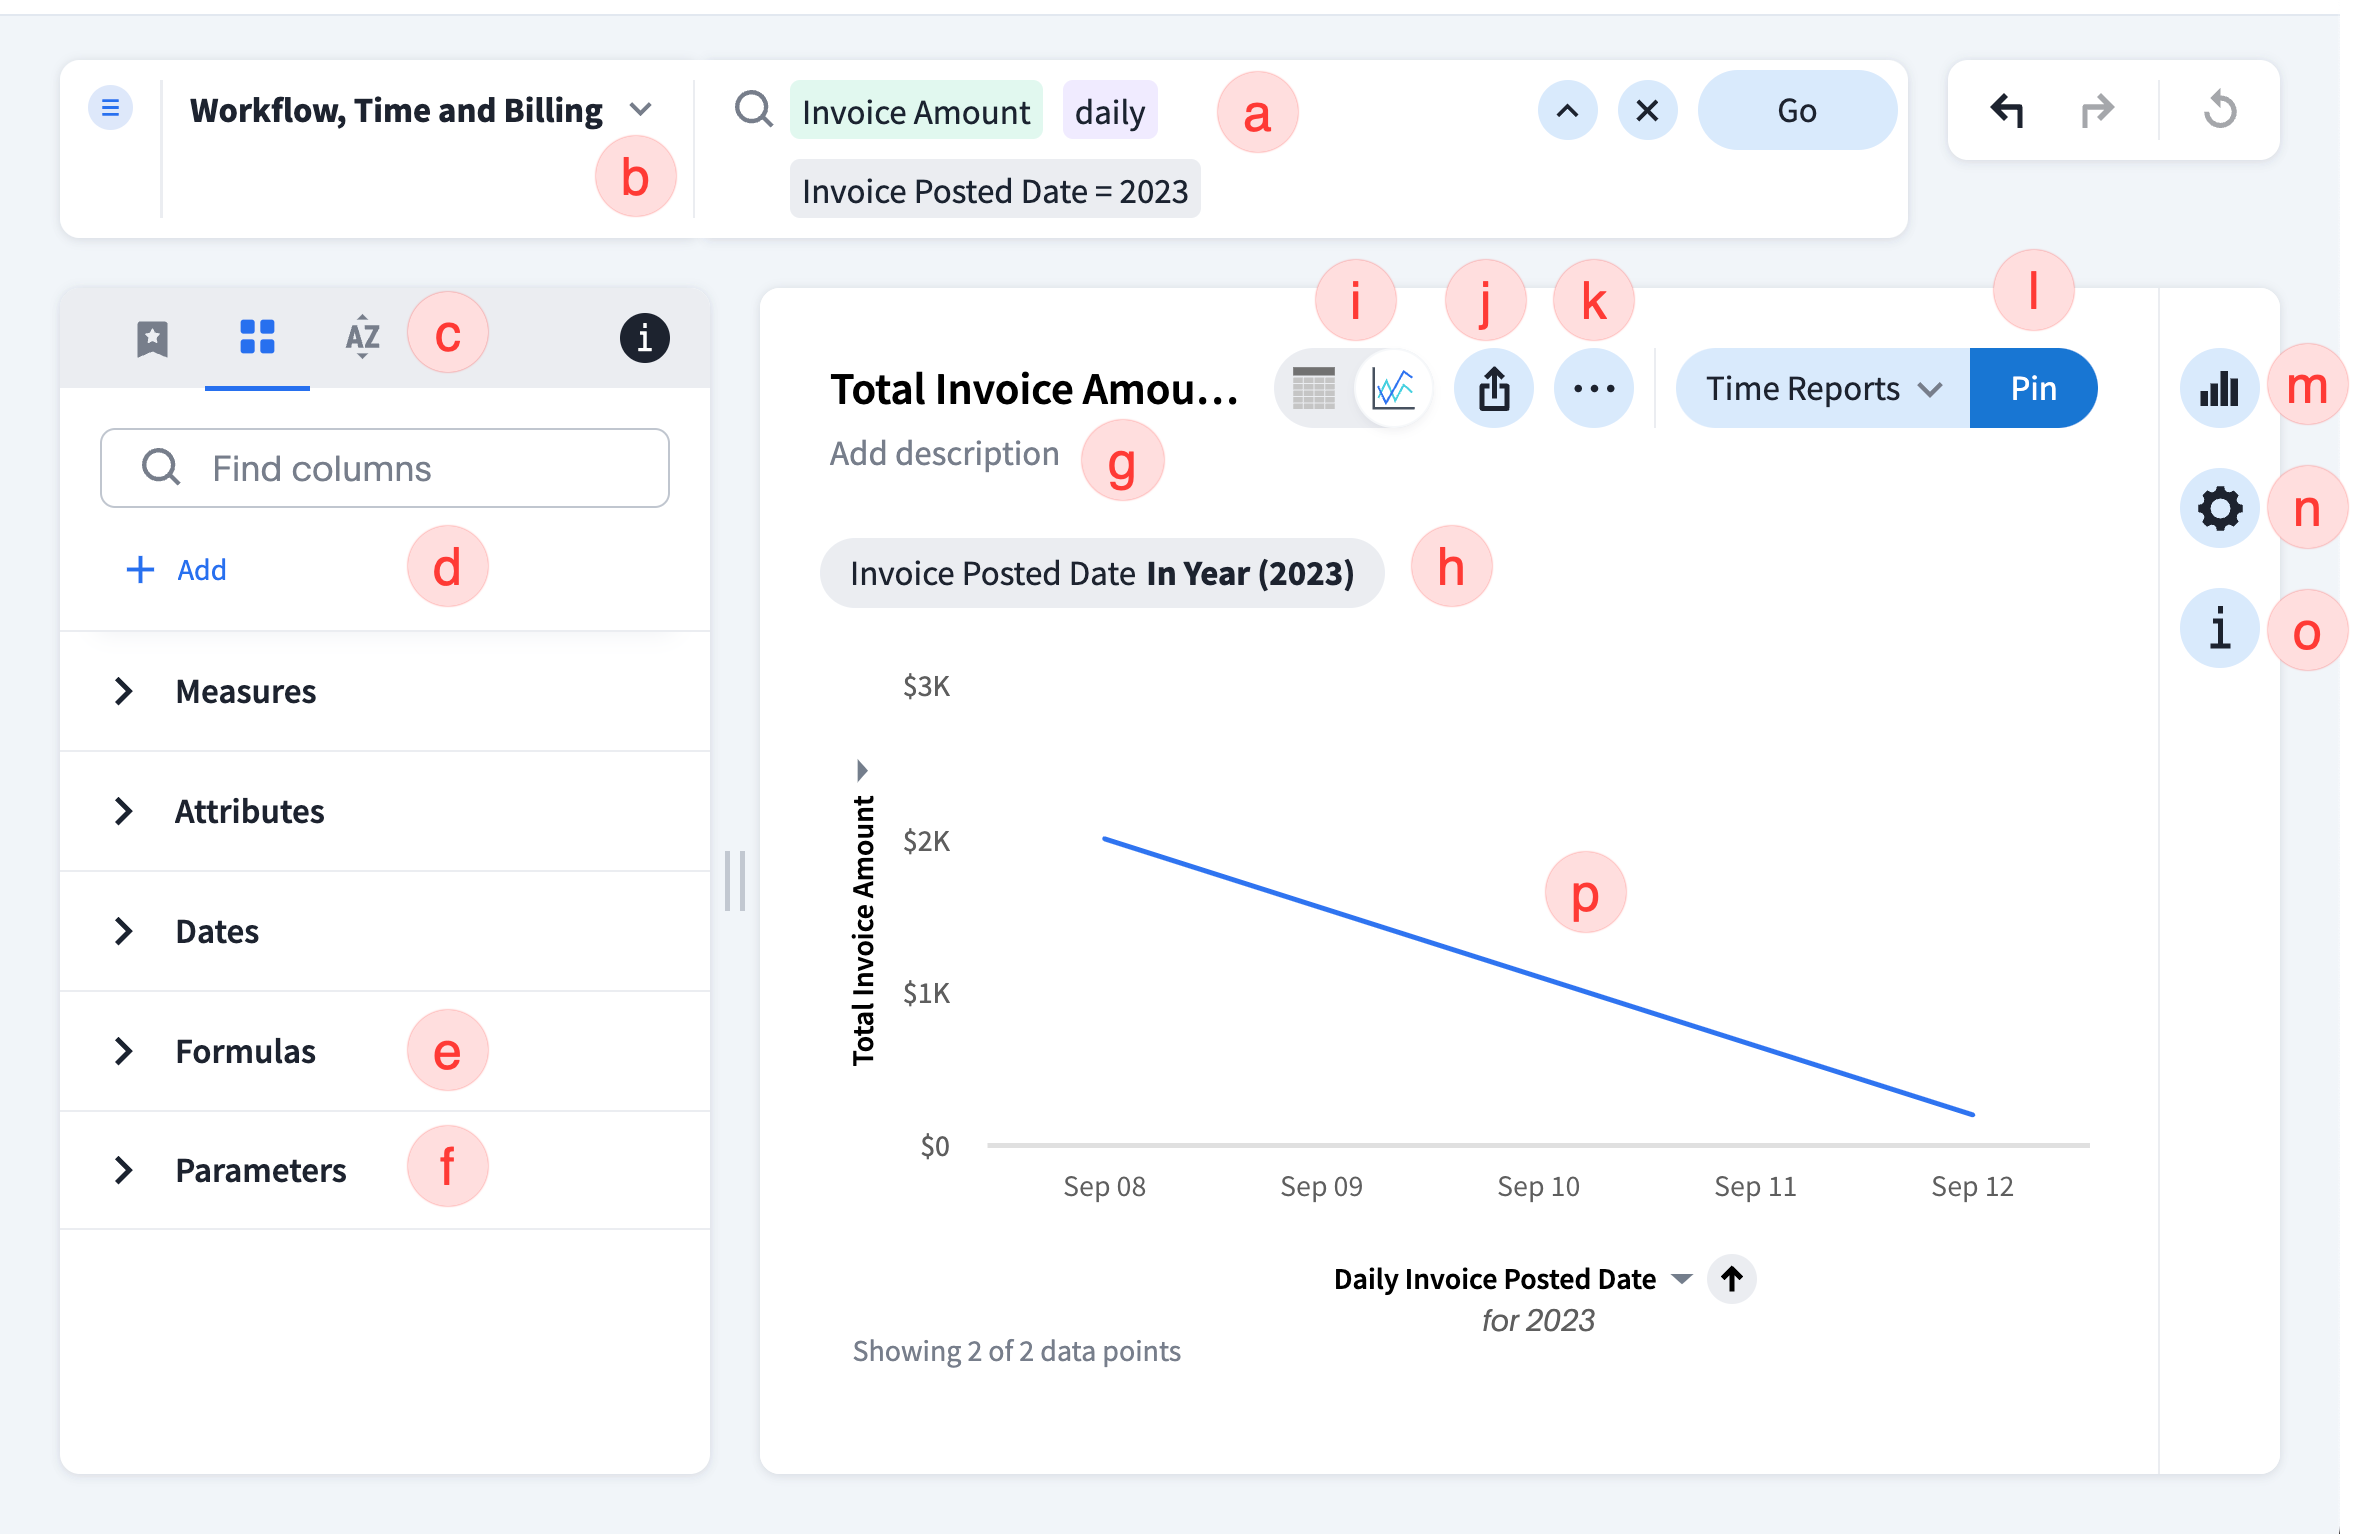
Task: Switch to table view toggle
Action: 1314,389
